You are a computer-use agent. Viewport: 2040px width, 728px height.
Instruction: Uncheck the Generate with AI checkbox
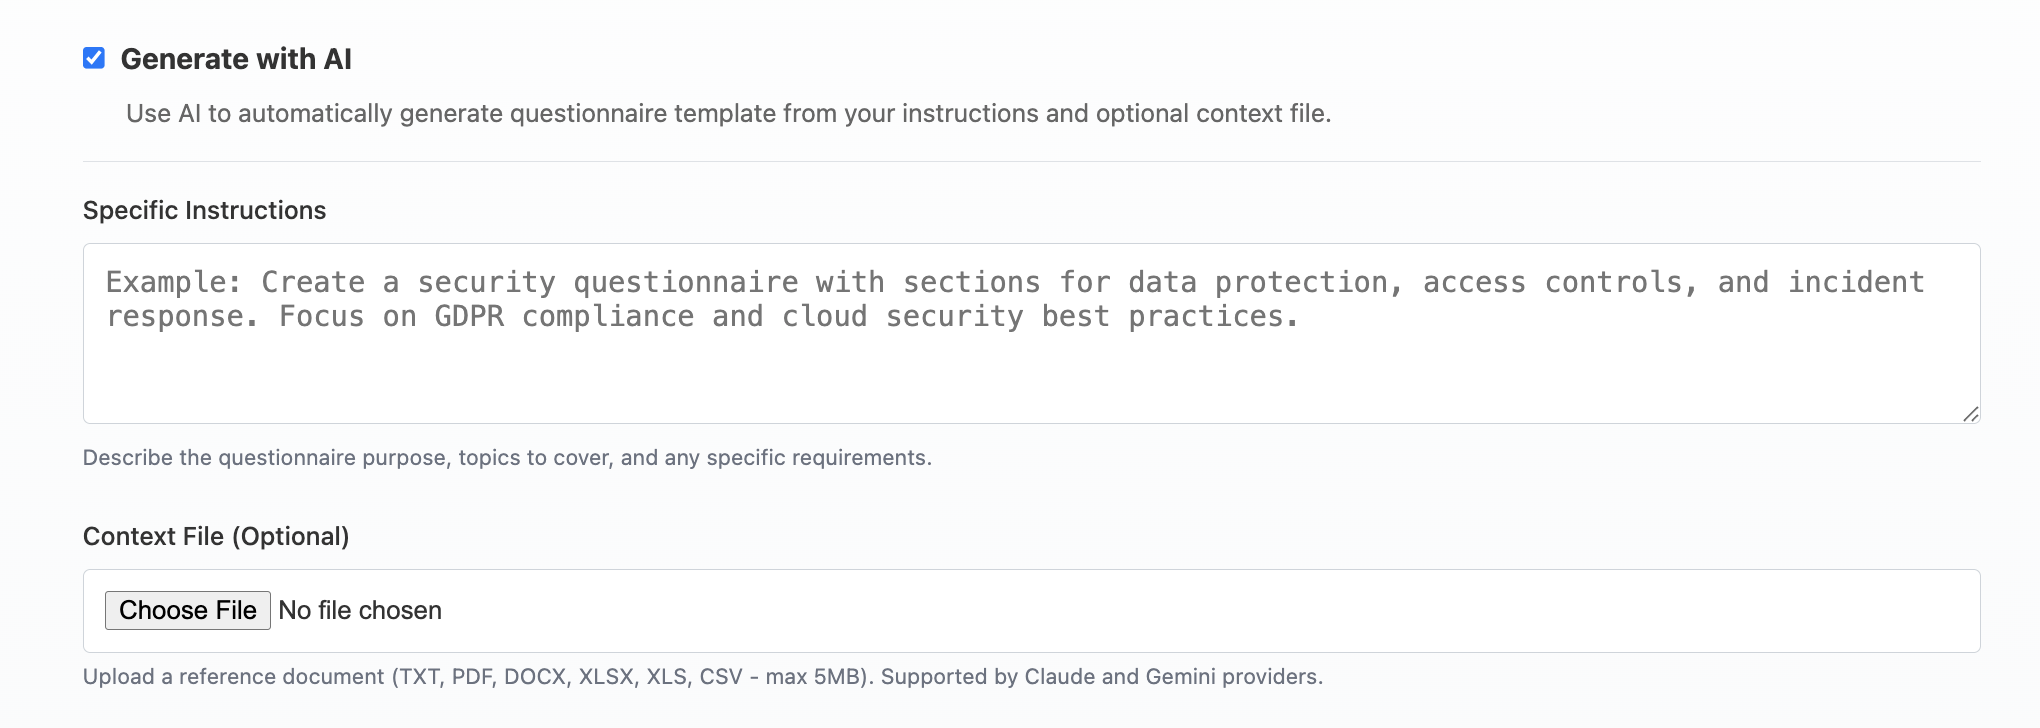pyautogui.click(x=94, y=58)
